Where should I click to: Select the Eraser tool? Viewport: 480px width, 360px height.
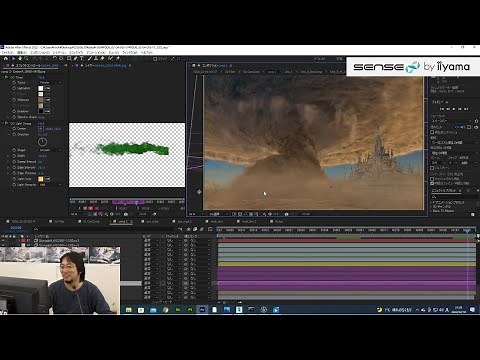pyautogui.click(x=102, y=58)
